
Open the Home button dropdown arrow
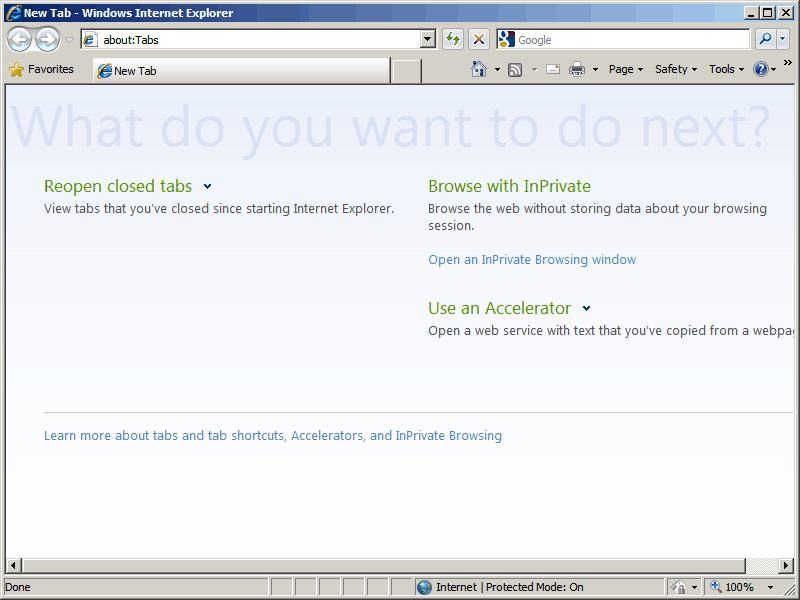point(497,69)
